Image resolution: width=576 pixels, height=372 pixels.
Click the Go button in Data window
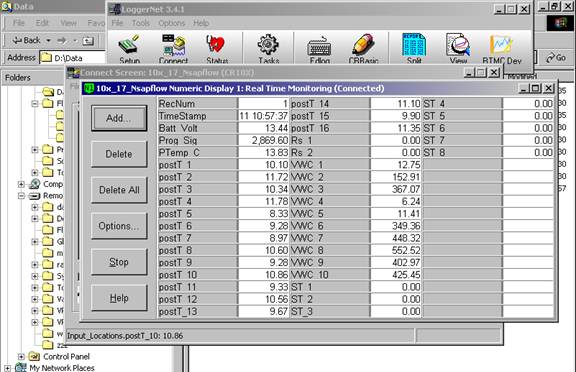(556, 58)
